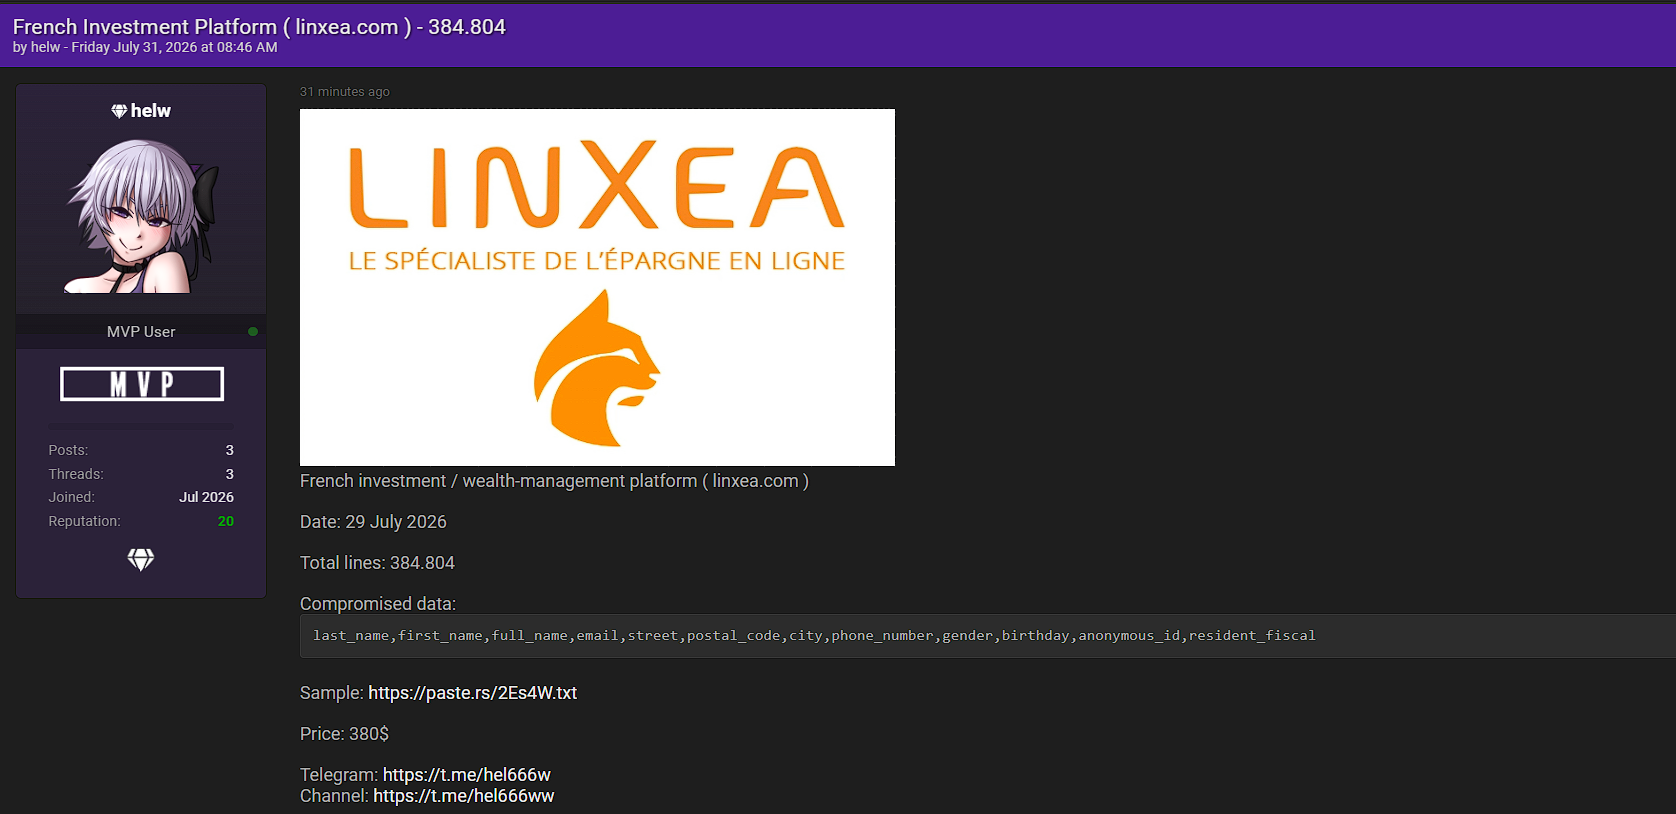Click the compromised data fields code block

coord(988,636)
